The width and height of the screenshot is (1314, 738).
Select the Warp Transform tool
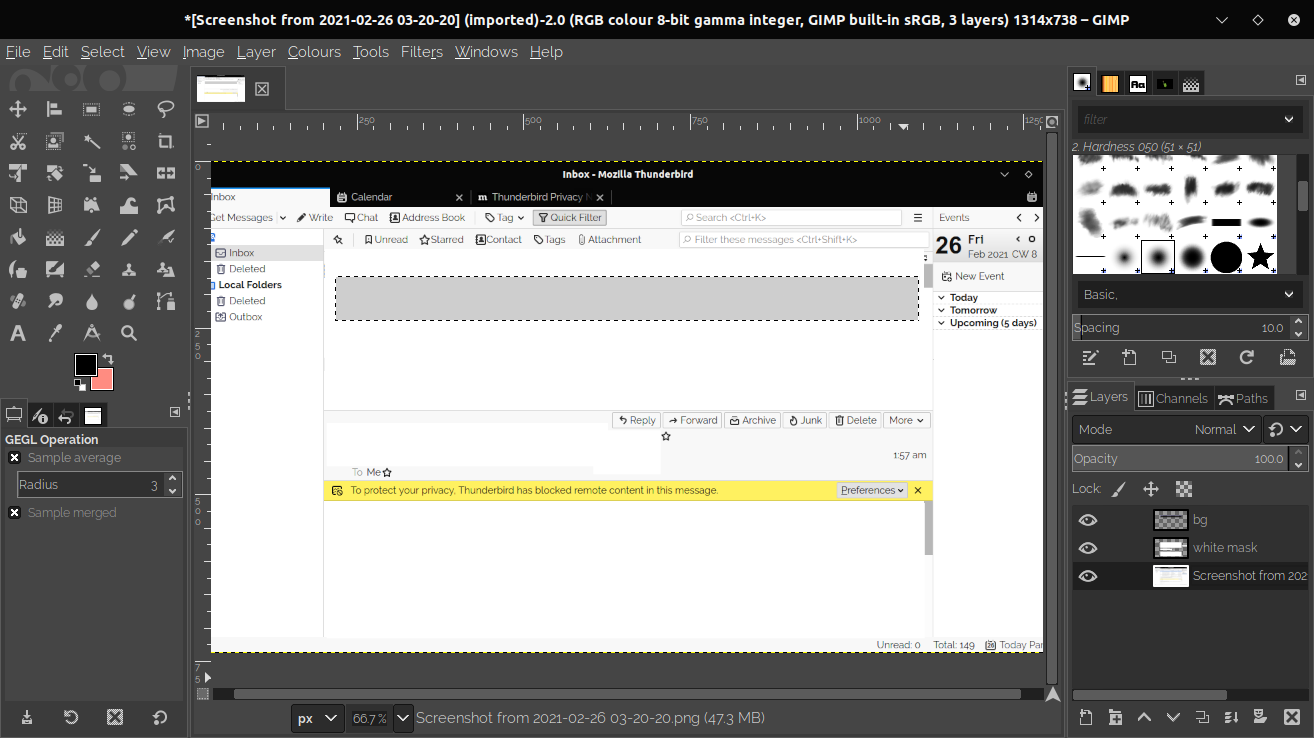[129, 205]
